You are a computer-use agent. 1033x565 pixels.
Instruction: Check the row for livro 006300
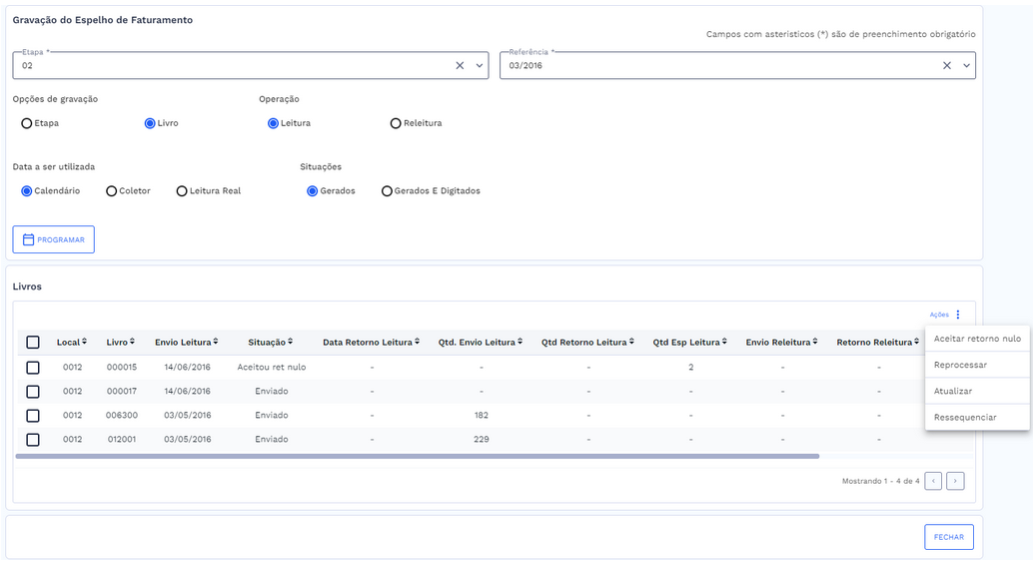tap(33, 415)
